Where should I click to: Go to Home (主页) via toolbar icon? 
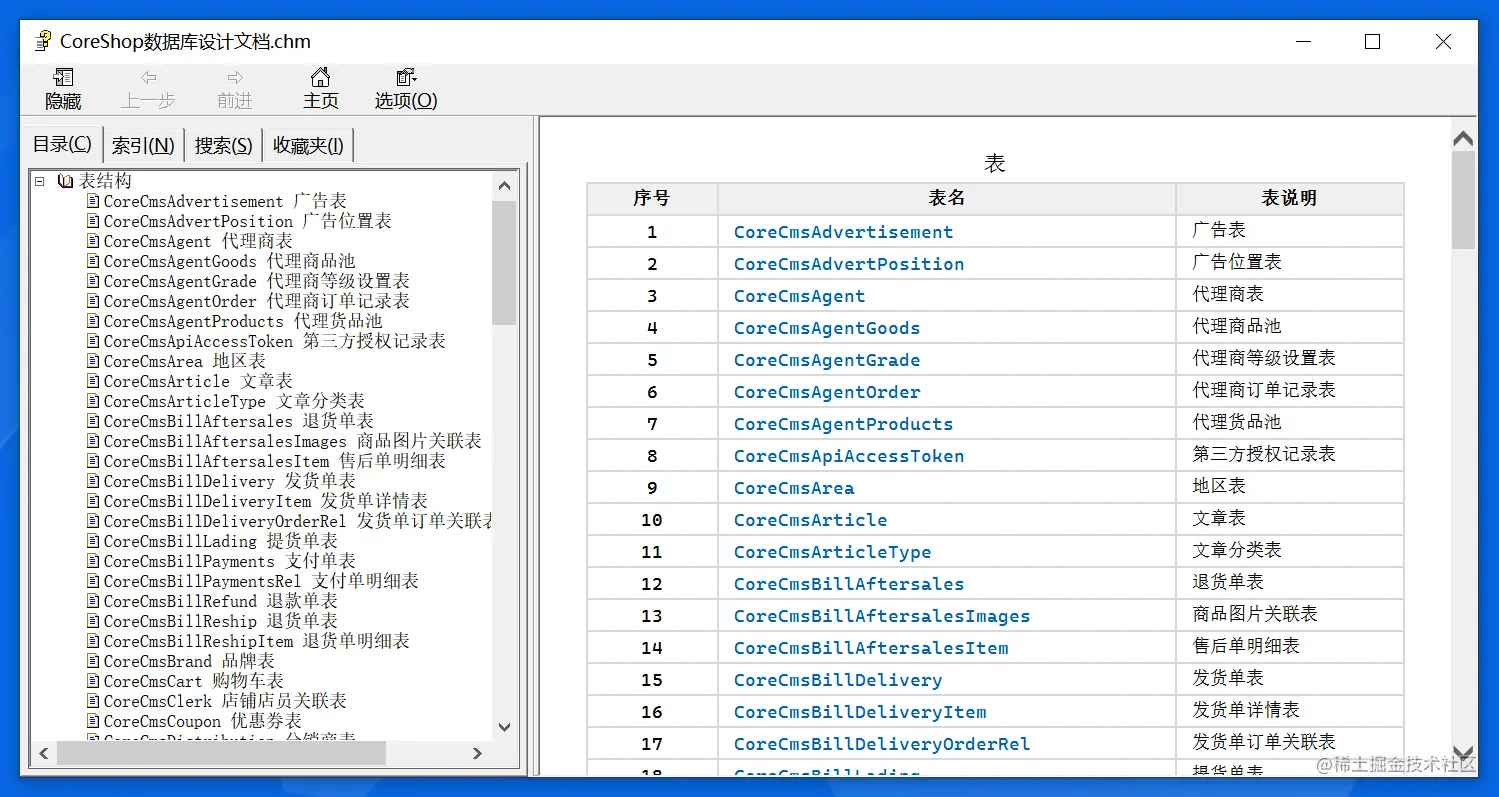[320, 77]
